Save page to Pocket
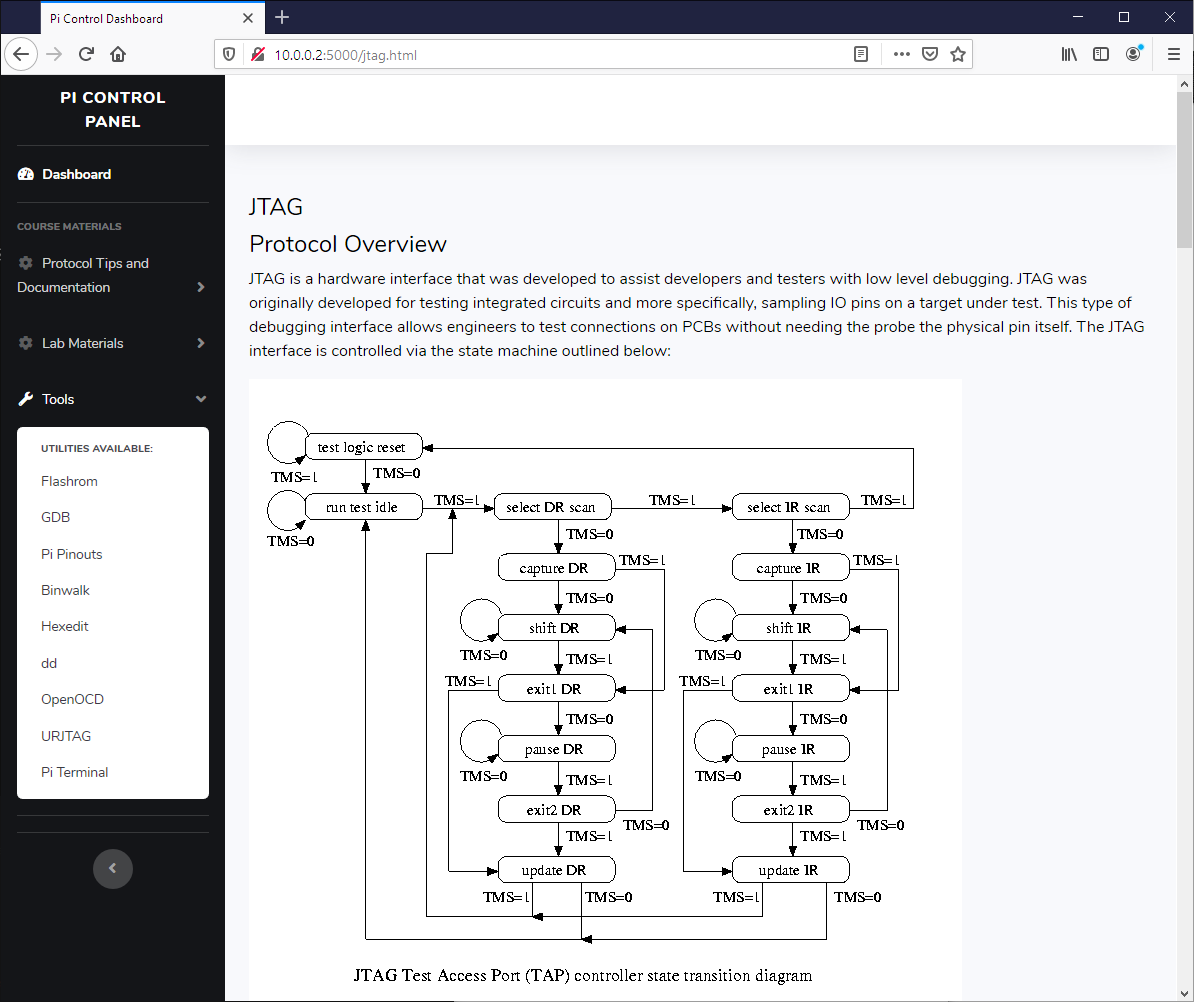 pos(930,55)
